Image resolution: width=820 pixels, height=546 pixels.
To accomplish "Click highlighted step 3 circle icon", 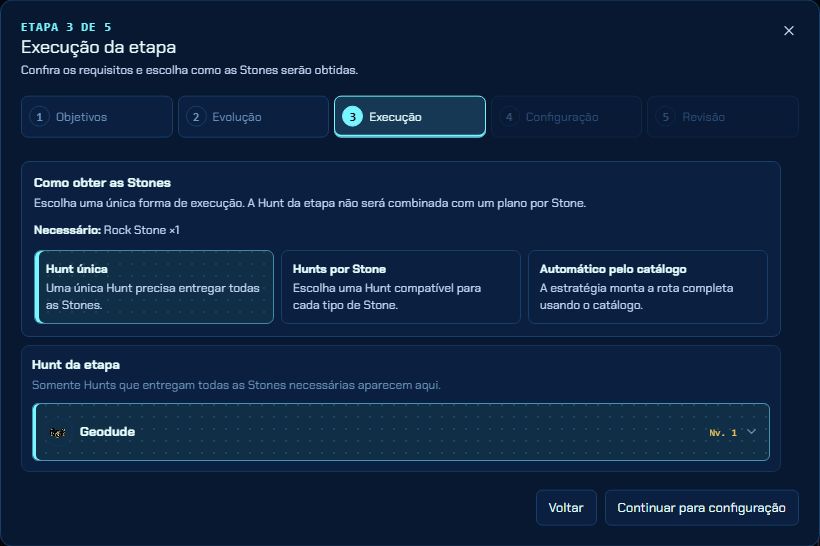I will tap(352, 117).
